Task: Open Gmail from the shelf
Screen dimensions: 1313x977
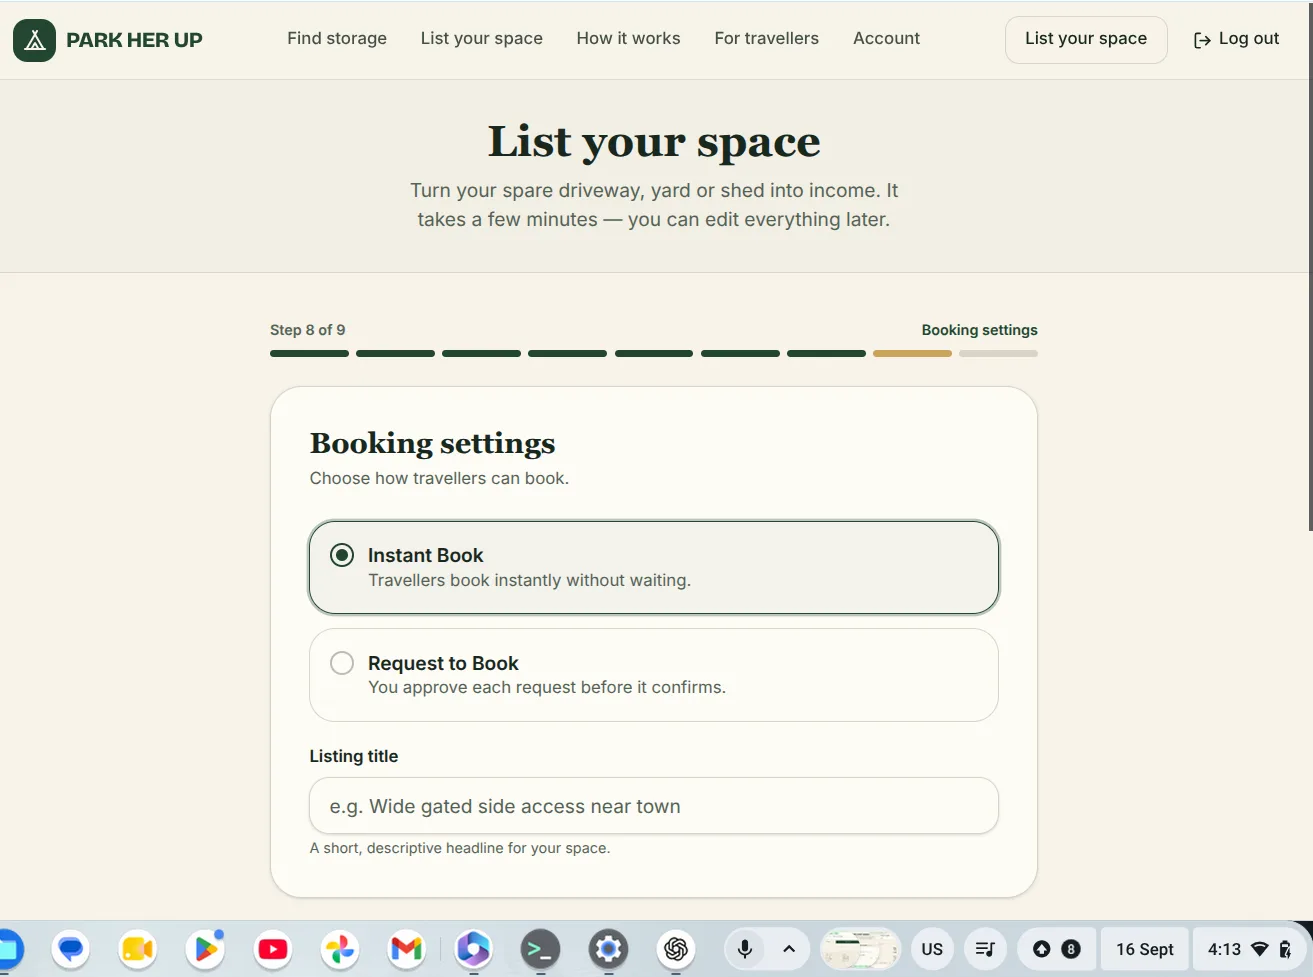Action: click(x=407, y=949)
